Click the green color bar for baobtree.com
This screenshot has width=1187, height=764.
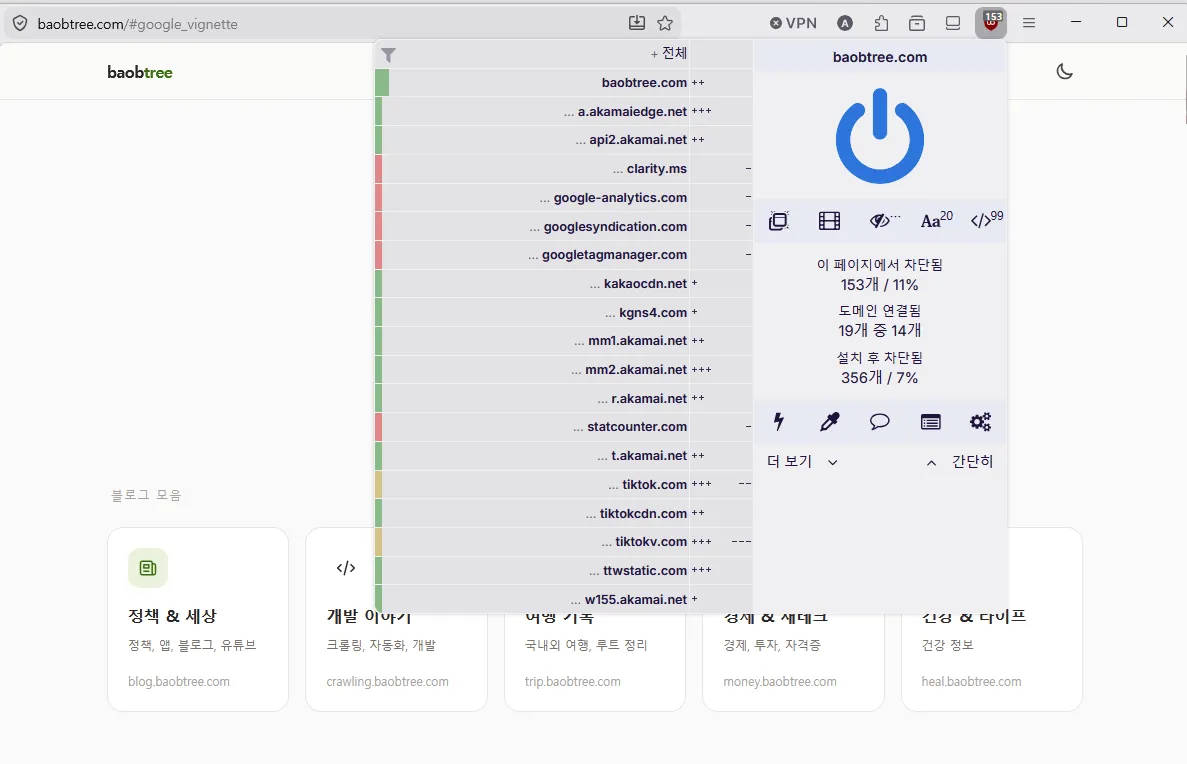[x=382, y=83]
